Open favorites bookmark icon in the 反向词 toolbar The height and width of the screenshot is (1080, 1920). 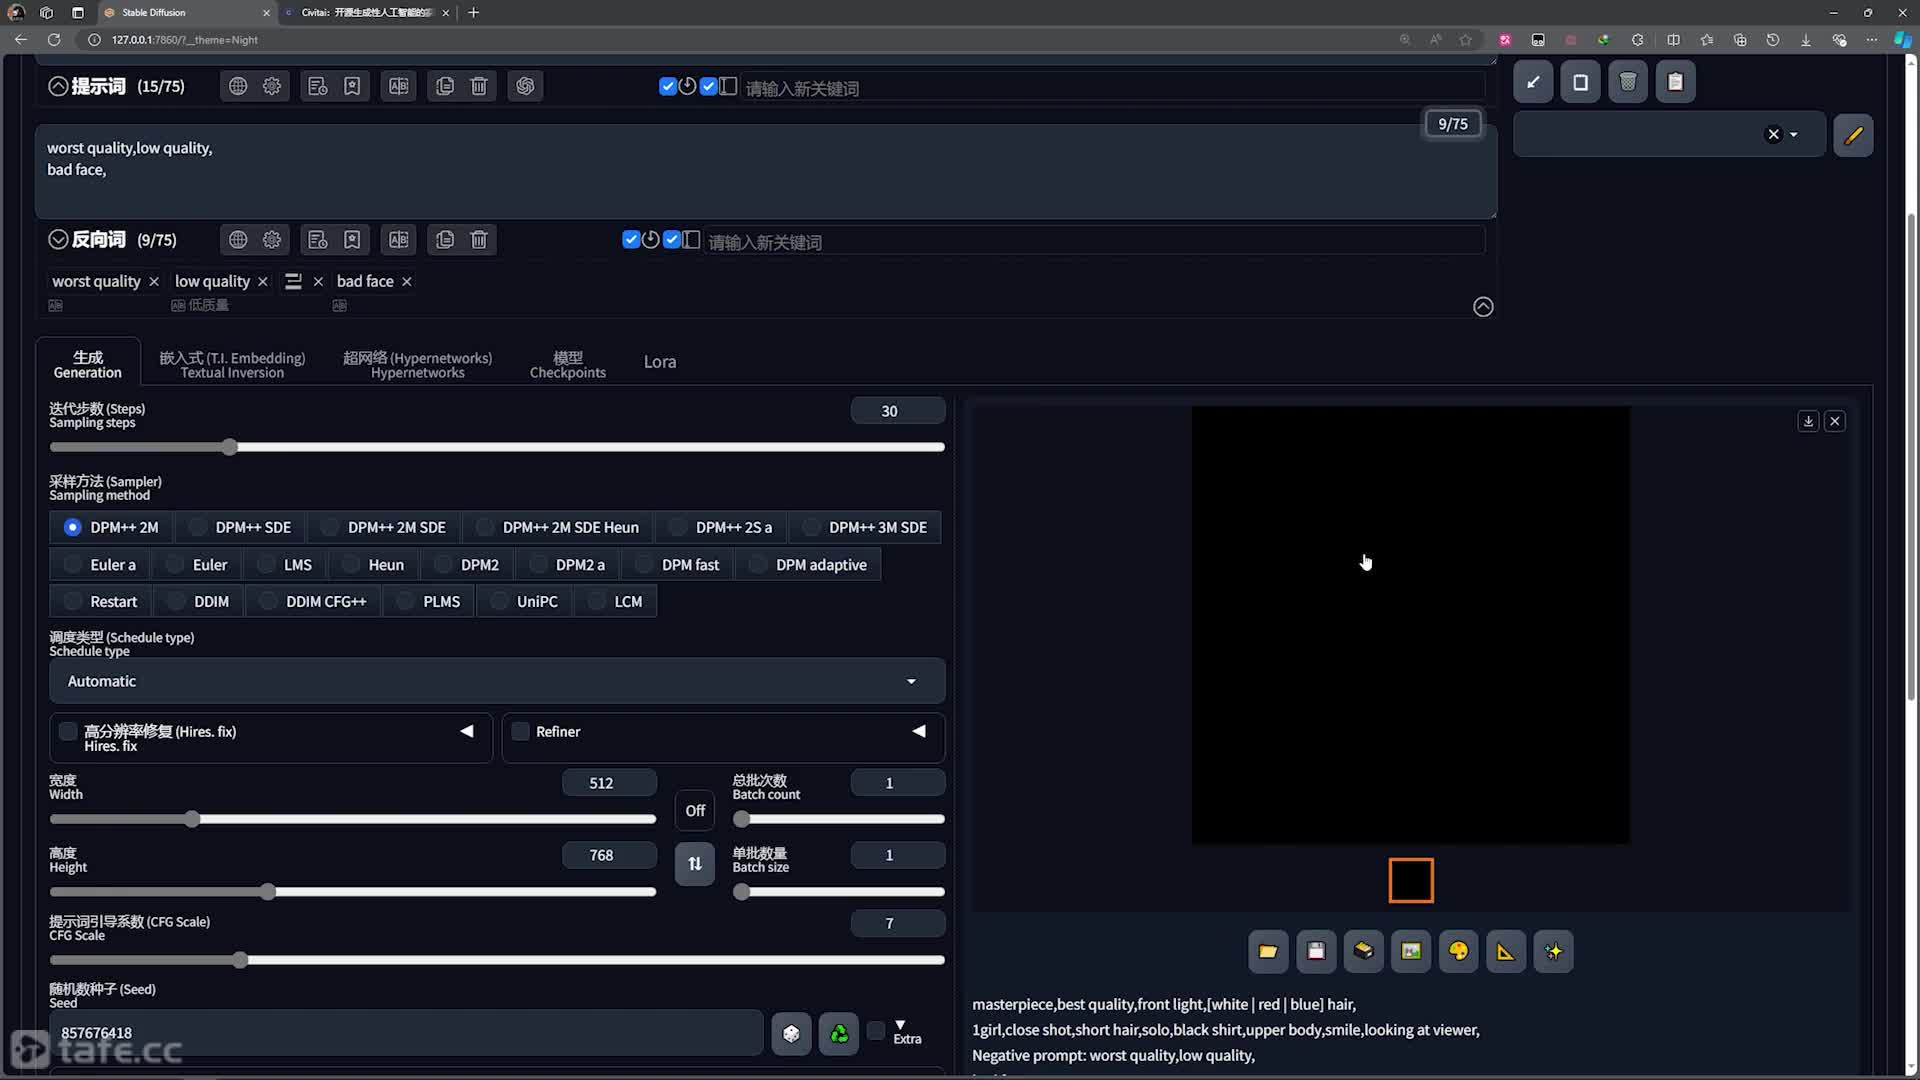click(352, 240)
